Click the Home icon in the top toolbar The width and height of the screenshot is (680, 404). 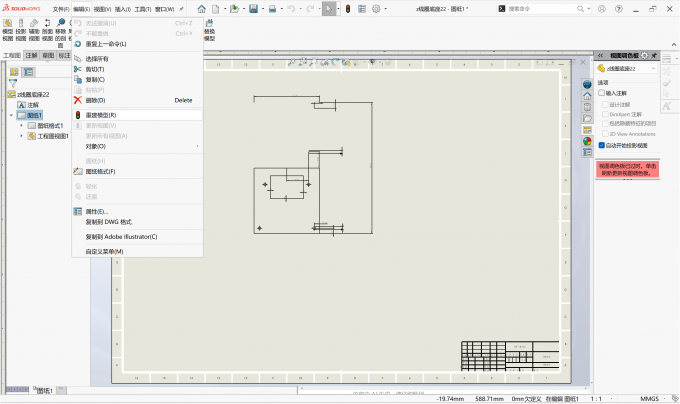tap(202, 9)
